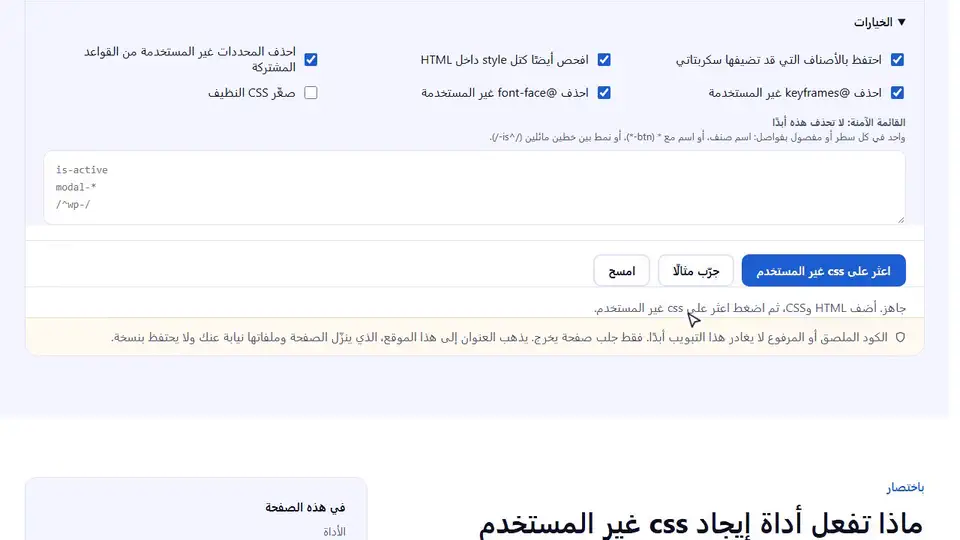Toggle احتفظ بالأصناف التي قد تضيفها سكربتاتي checkbox
The image size is (960, 540).
pos(897,59)
